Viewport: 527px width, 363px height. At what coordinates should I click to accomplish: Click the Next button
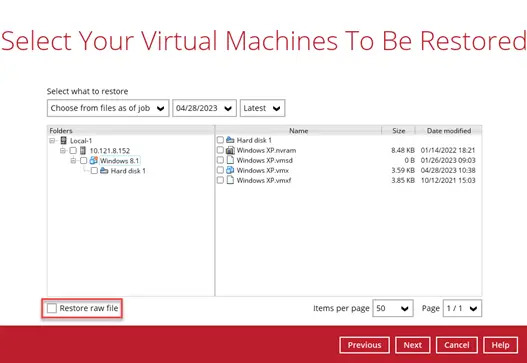(412, 345)
